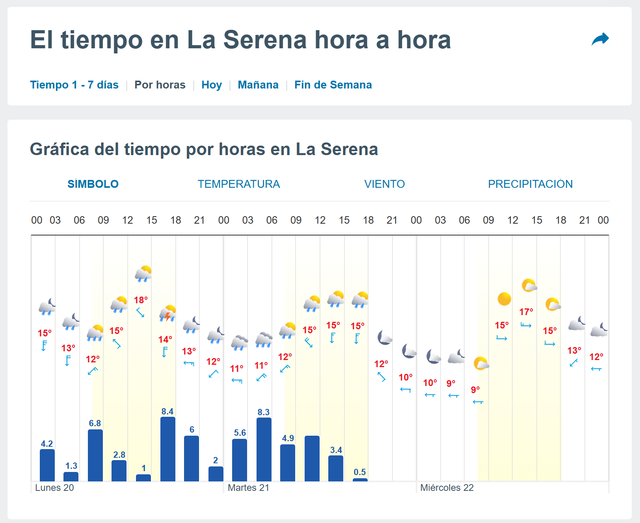Click the 8.3 precipitation bar
This screenshot has width=640, height=523.
[x=264, y=450]
